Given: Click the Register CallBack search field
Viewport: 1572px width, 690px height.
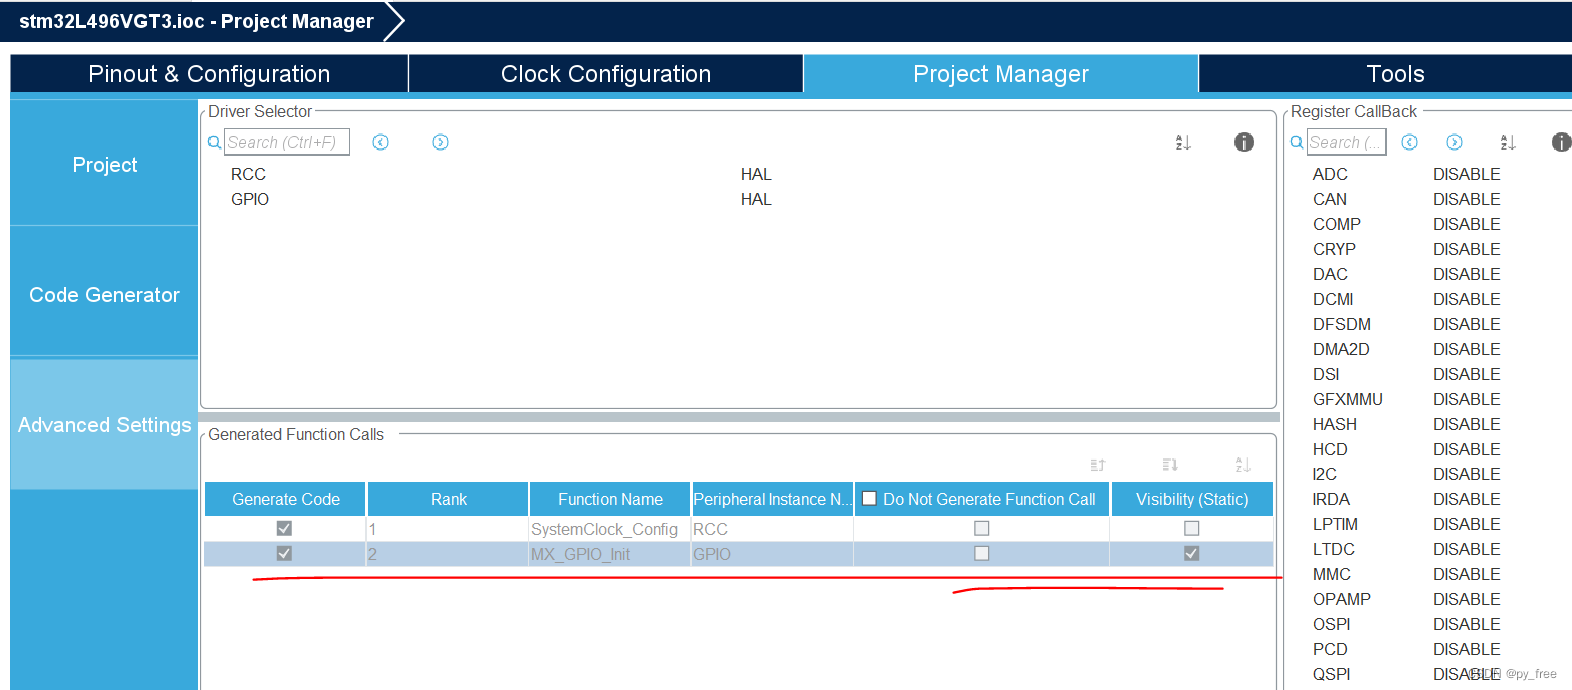Looking at the screenshot, I should (1346, 142).
